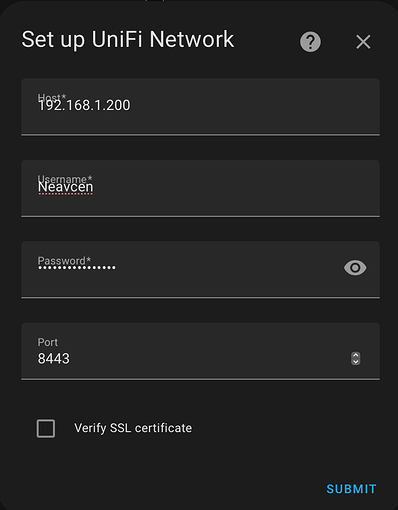The image size is (398, 510).
Task: Enable the Verify SSL certificate checkbox
Action: 46,428
